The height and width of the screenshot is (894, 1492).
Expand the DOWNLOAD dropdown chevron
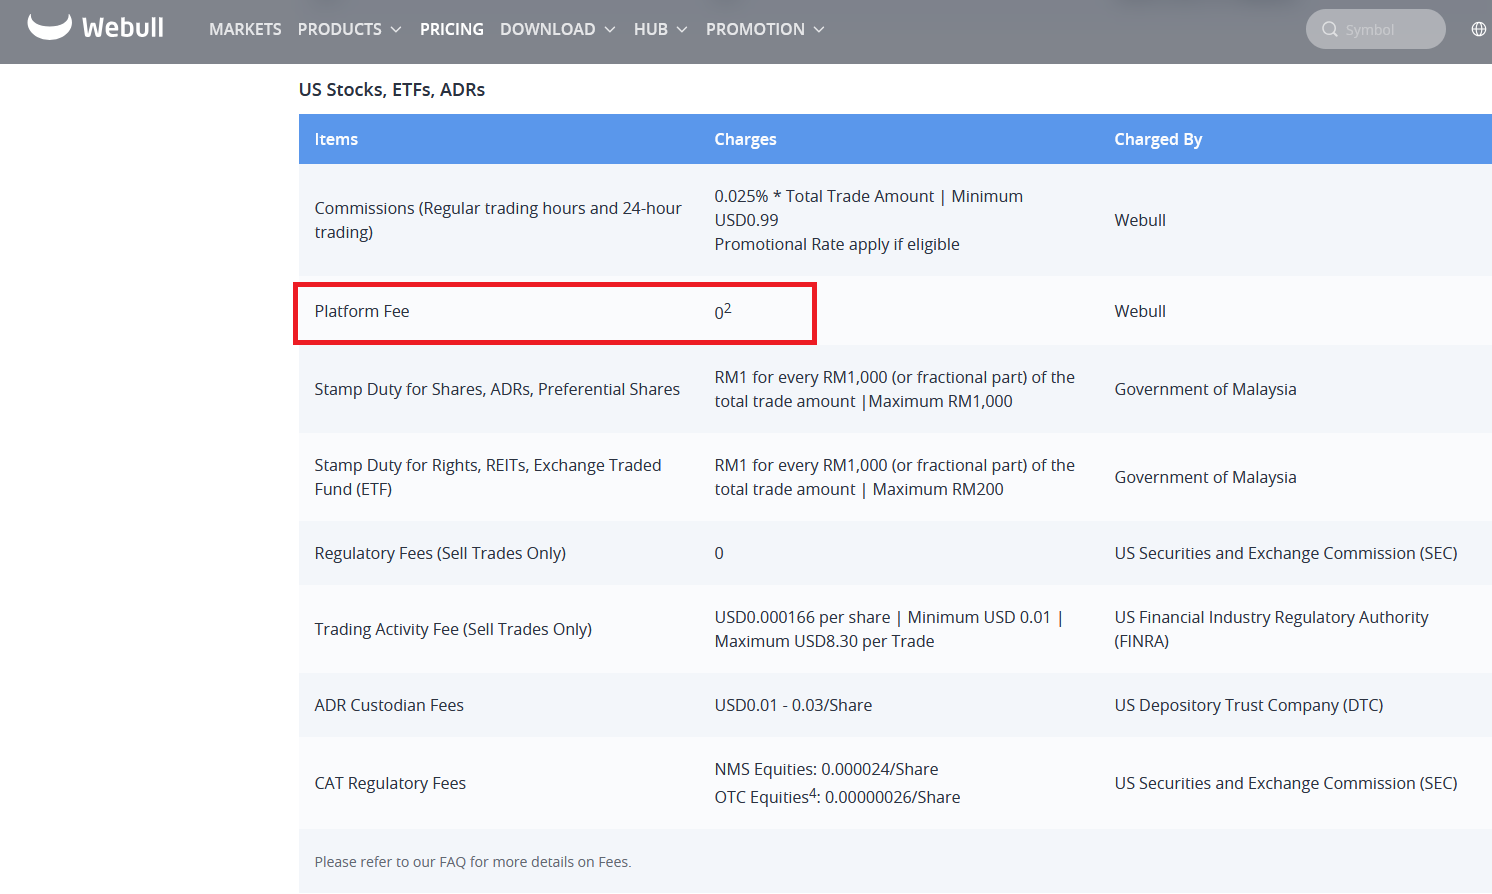click(x=610, y=30)
